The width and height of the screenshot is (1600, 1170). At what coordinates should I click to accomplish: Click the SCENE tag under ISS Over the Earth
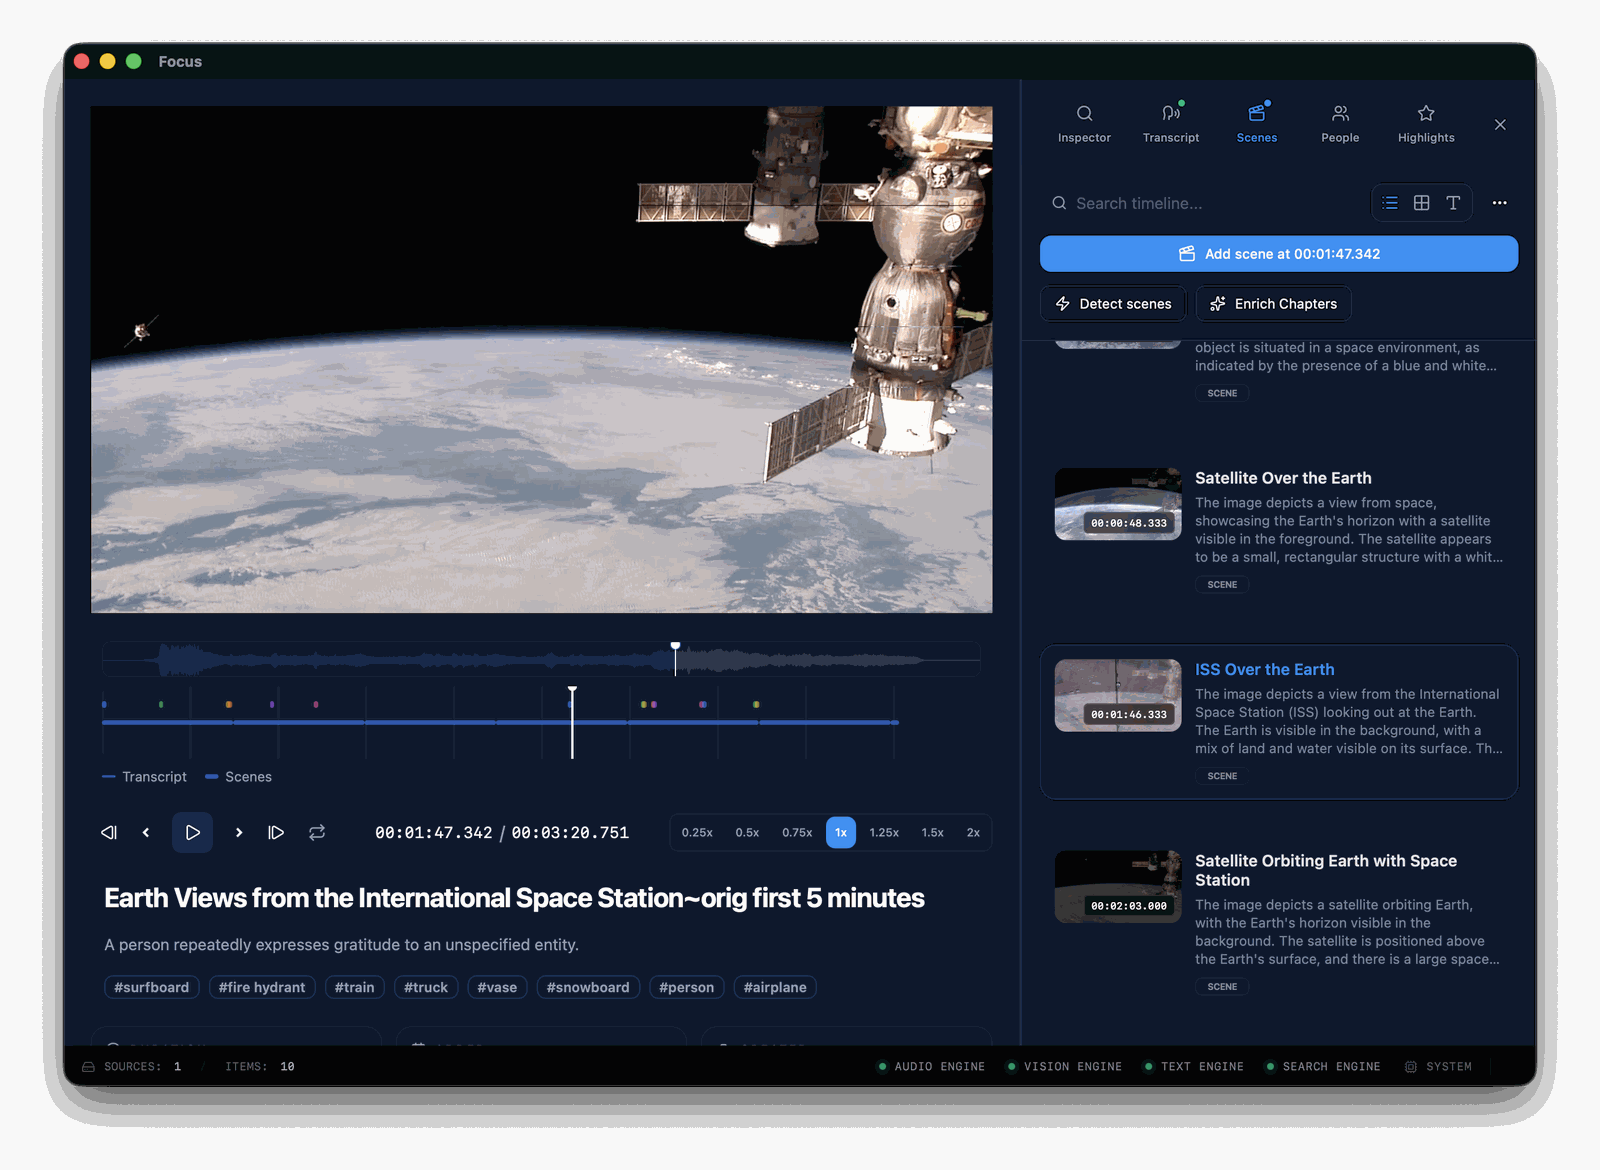(1222, 776)
